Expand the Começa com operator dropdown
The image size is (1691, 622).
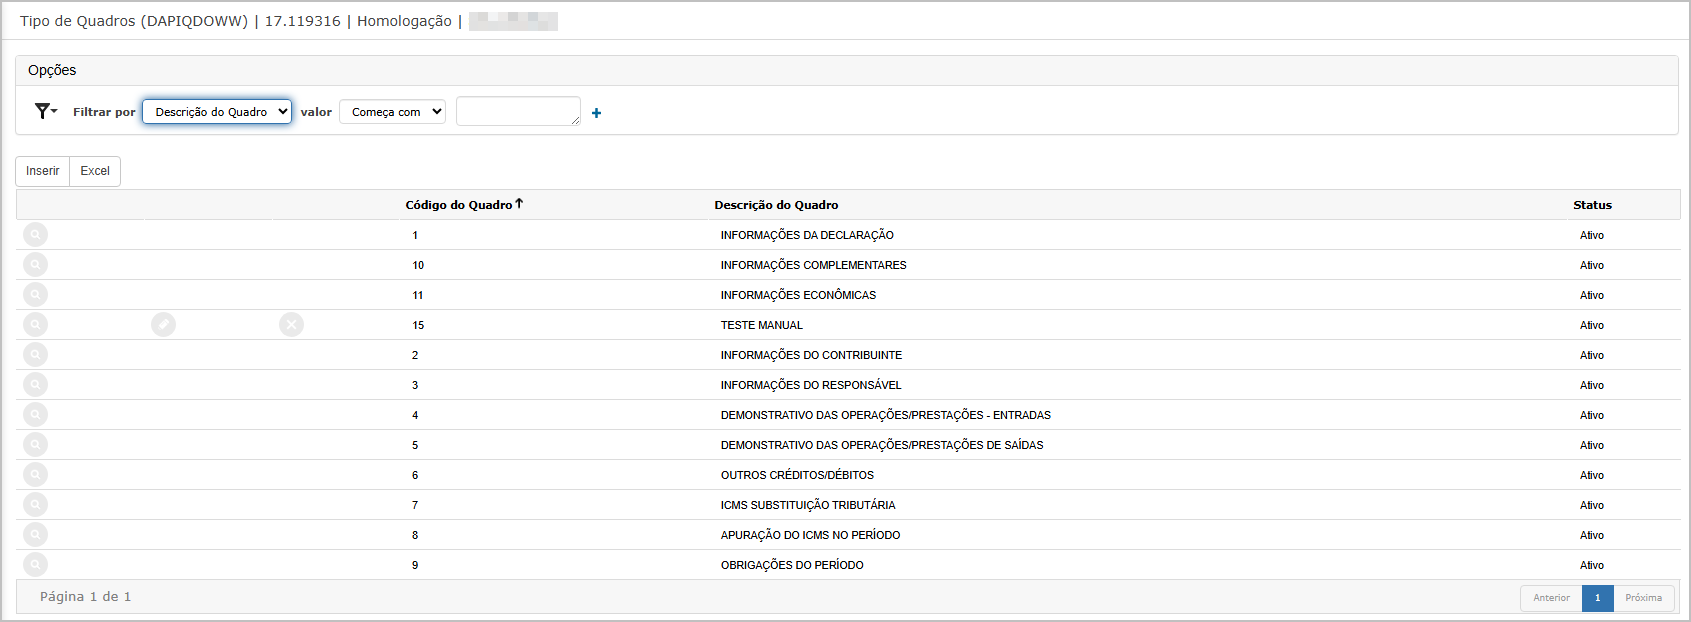coord(392,112)
